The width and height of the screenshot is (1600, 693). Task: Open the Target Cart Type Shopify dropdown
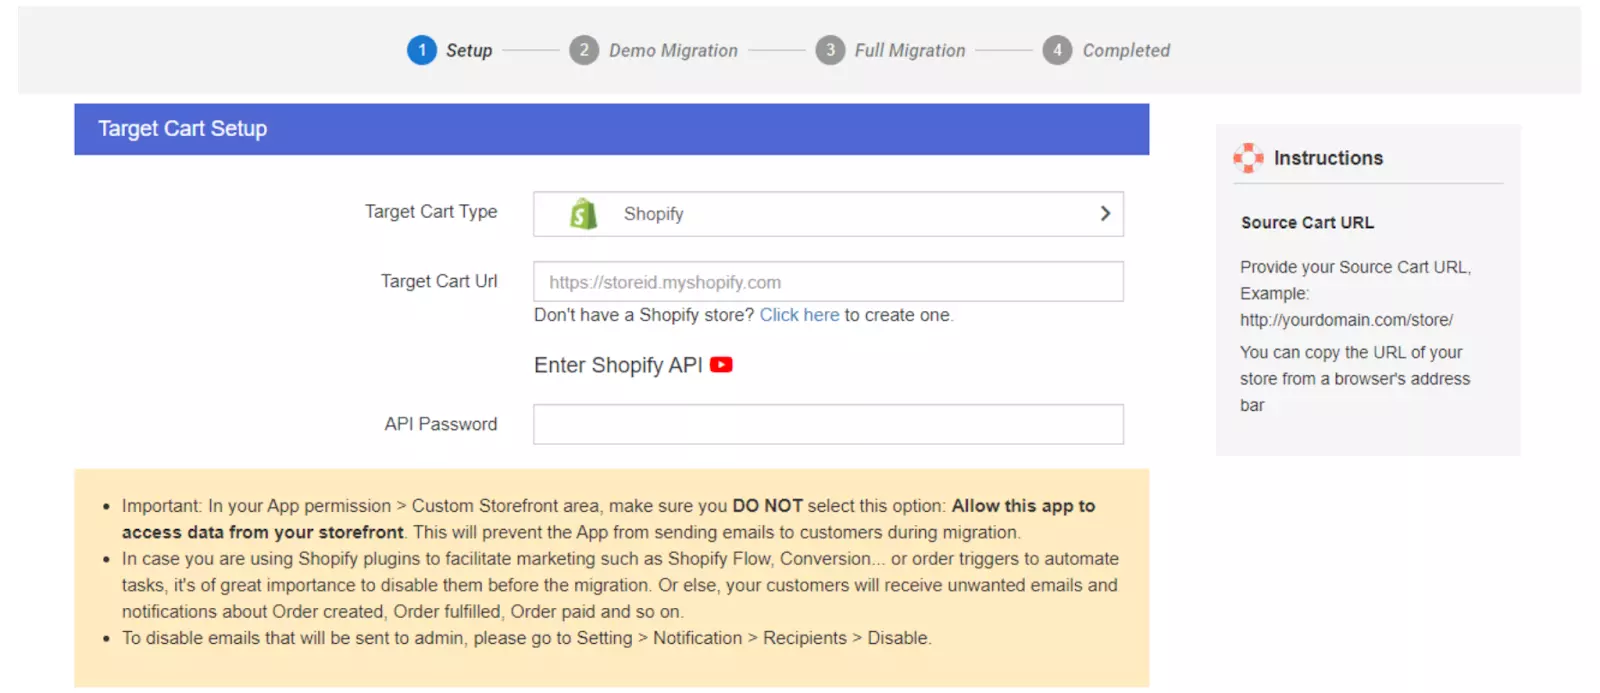828,214
